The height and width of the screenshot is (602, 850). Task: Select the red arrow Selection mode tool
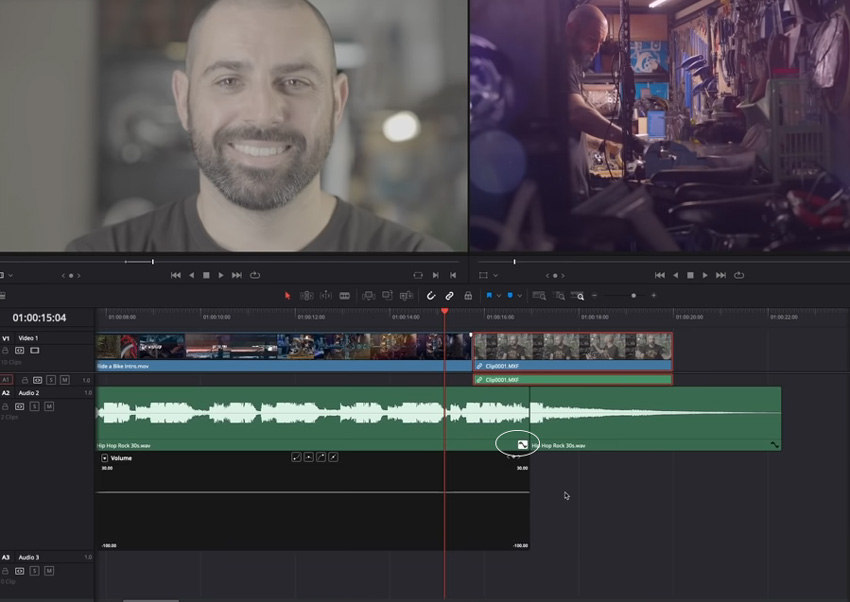coord(288,296)
